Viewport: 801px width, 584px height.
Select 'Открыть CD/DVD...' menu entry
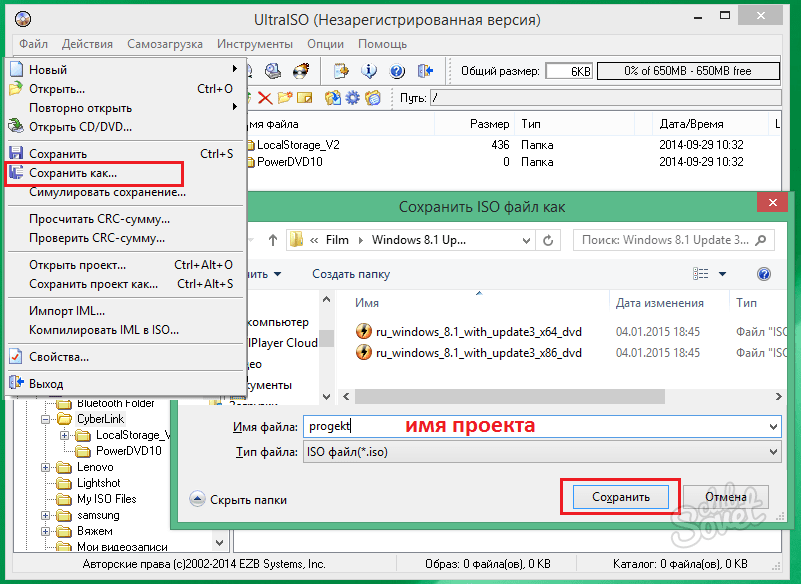(x=124, y=127)
